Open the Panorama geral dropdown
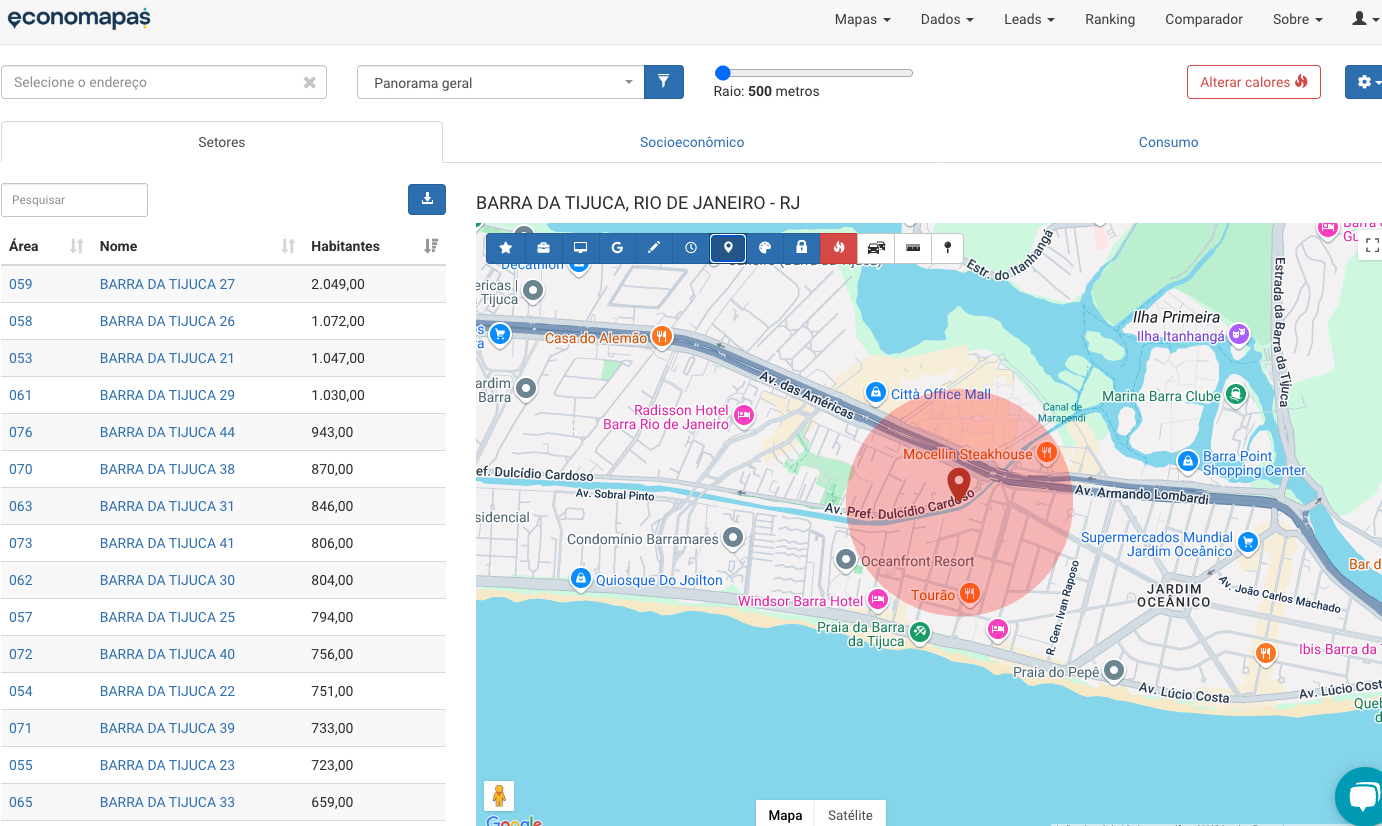Screen dimensions: 1382x826 click(500, 83)
